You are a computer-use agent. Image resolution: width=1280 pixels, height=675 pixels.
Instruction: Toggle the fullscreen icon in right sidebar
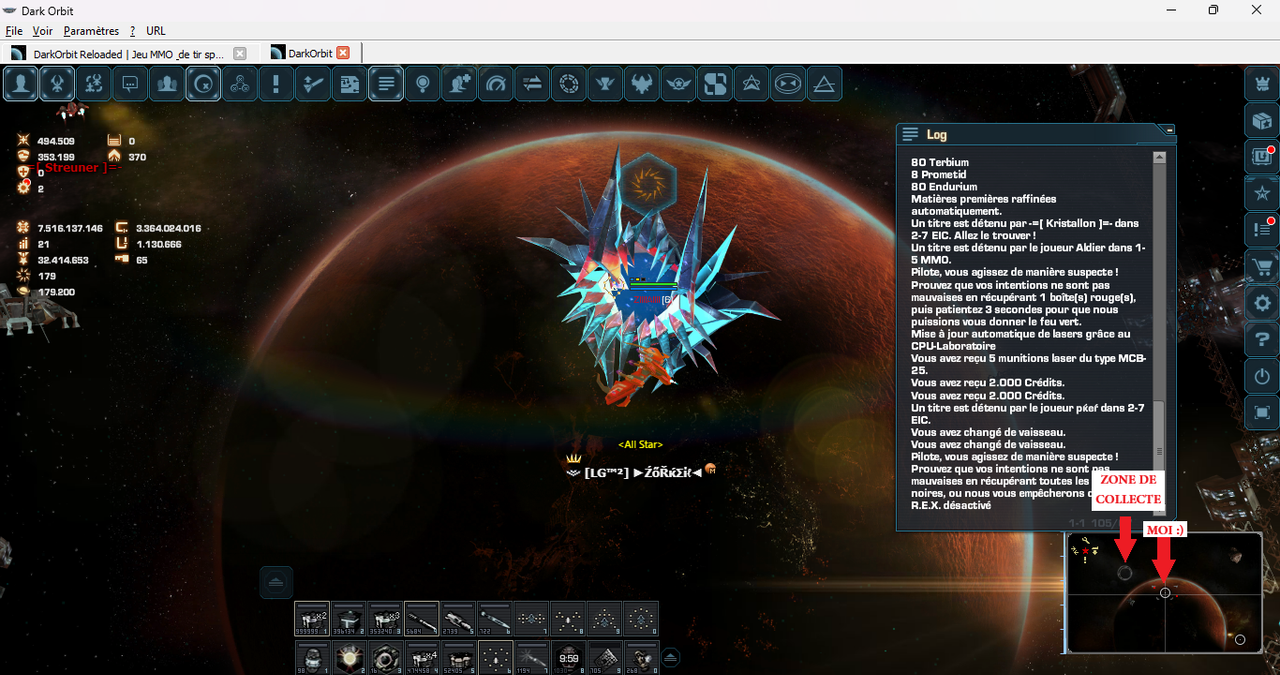[x=1261, y=413]
